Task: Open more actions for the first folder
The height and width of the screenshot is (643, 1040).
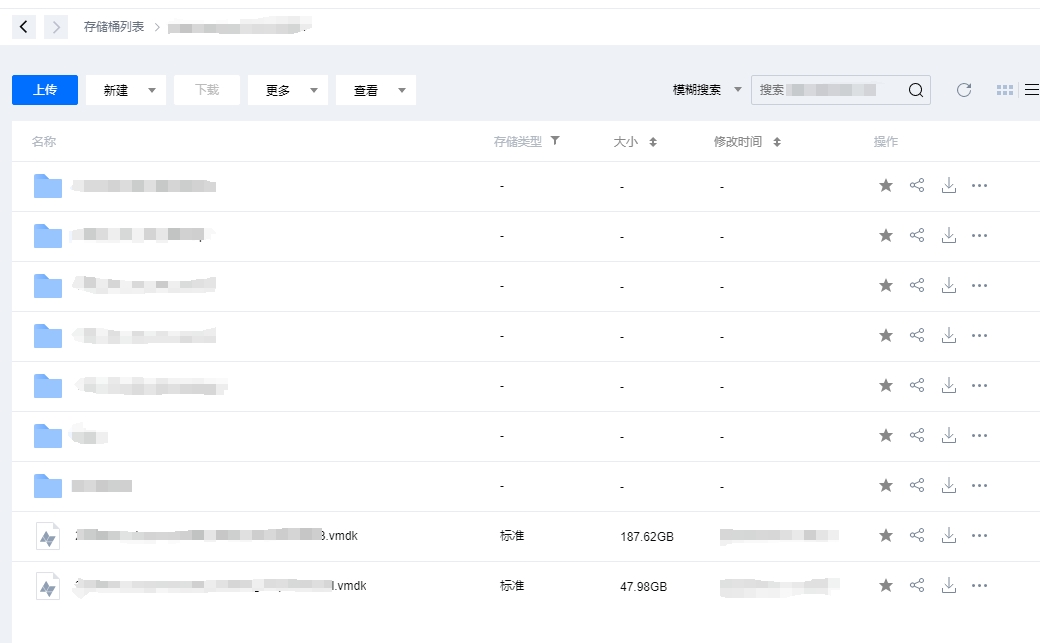Action: 979,186
